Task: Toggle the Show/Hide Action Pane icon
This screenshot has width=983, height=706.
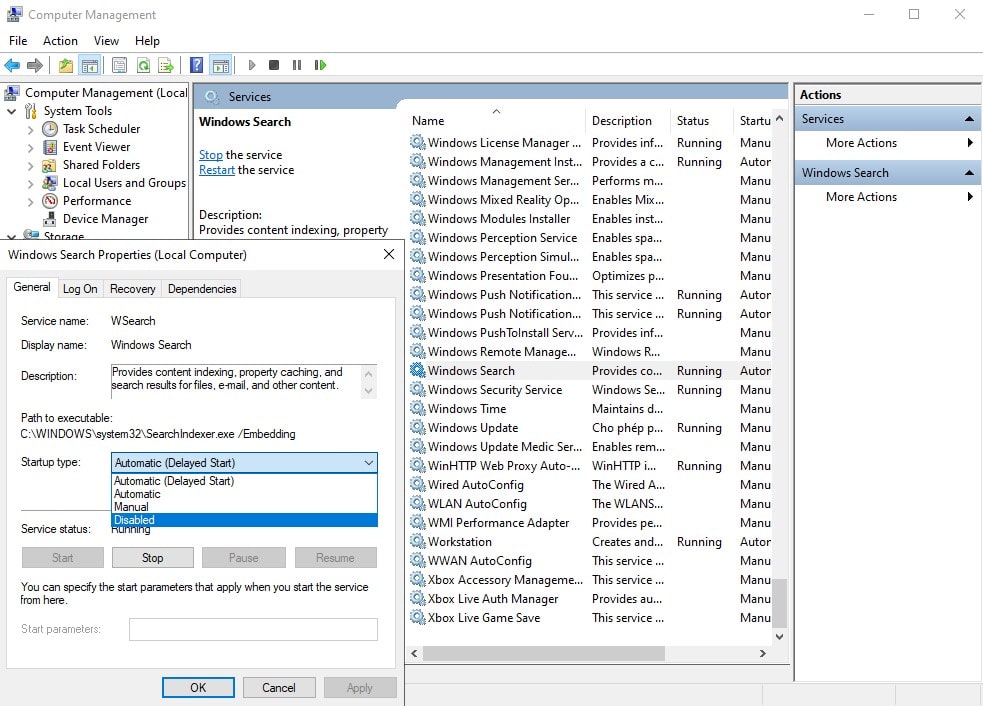Action: click(x=221, y=65)
